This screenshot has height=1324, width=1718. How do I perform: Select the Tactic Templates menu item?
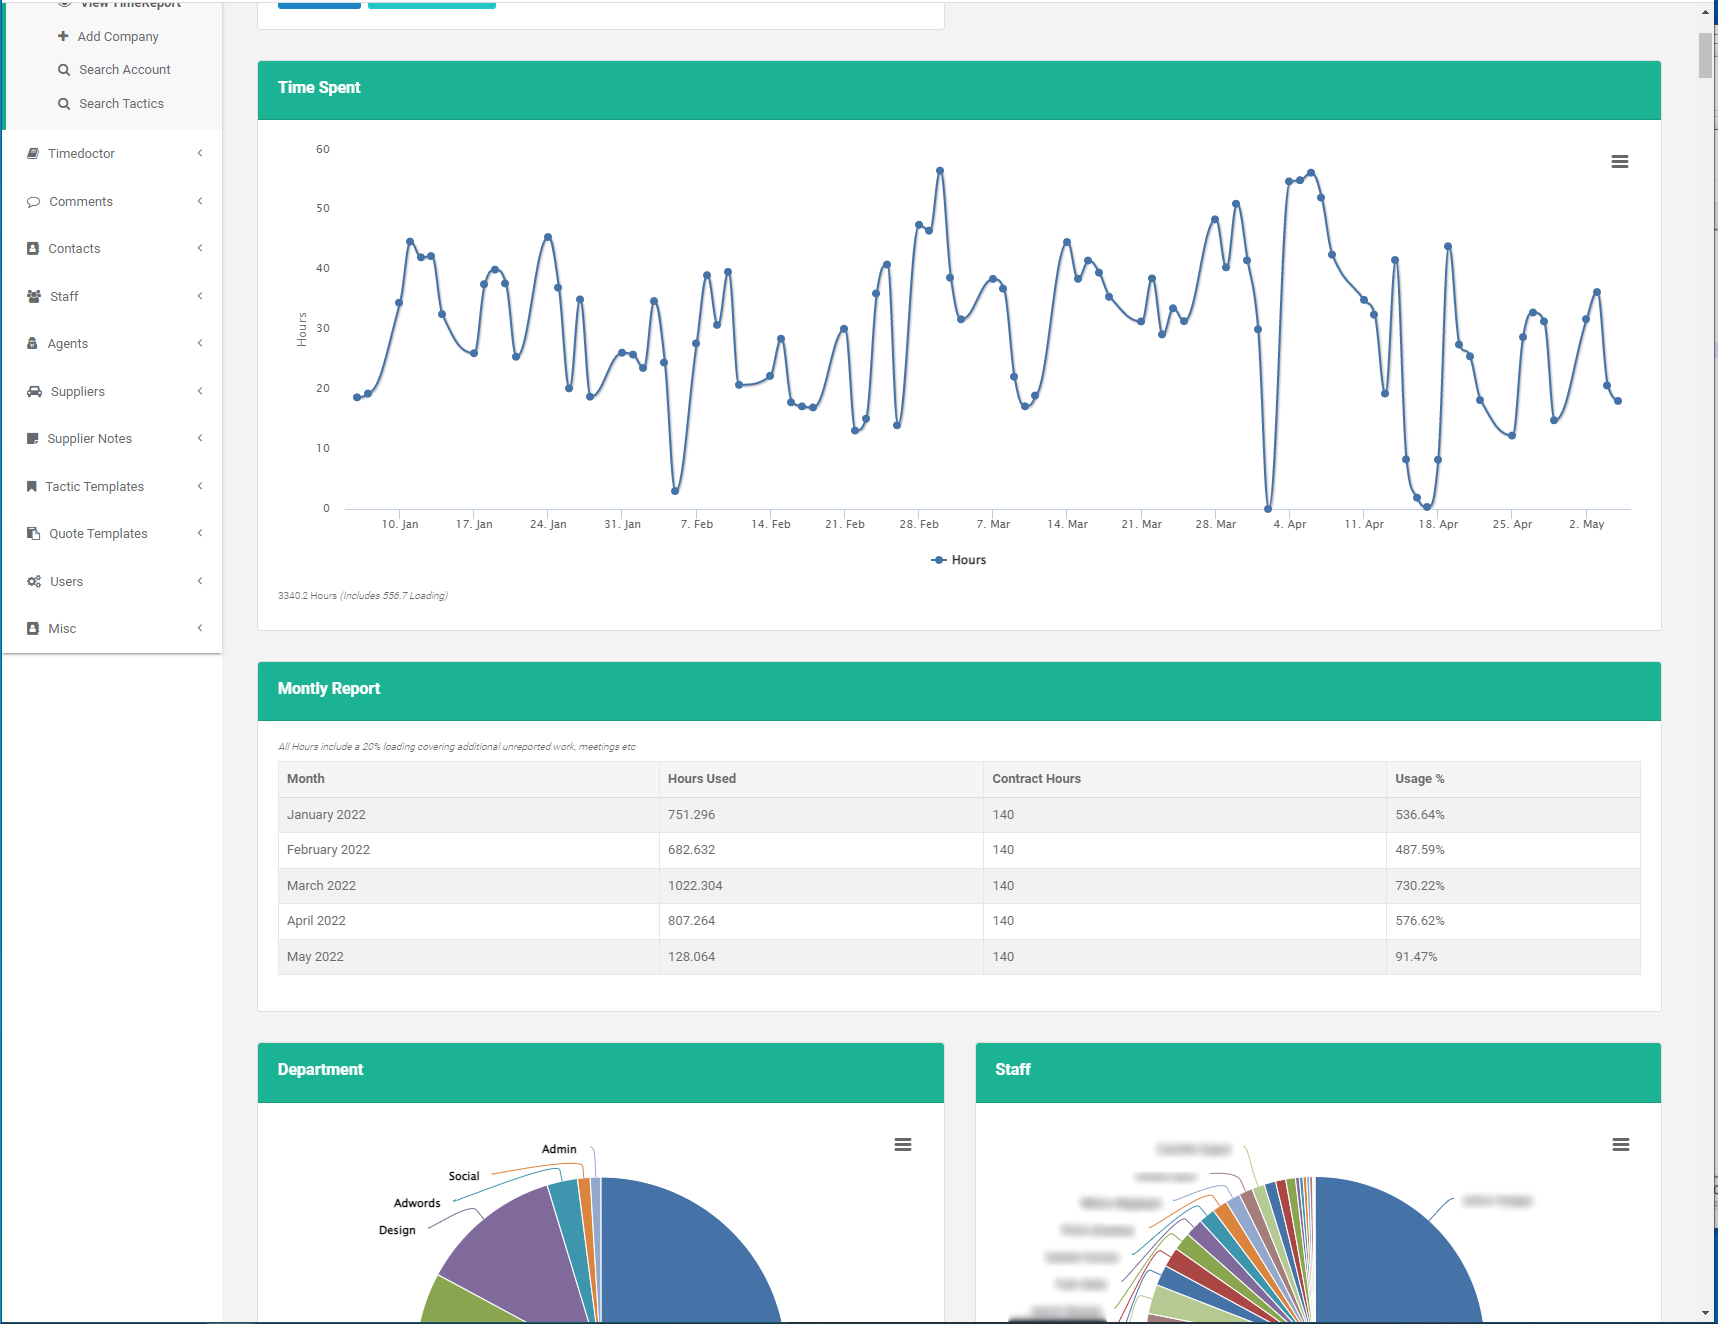coord(95,487)
